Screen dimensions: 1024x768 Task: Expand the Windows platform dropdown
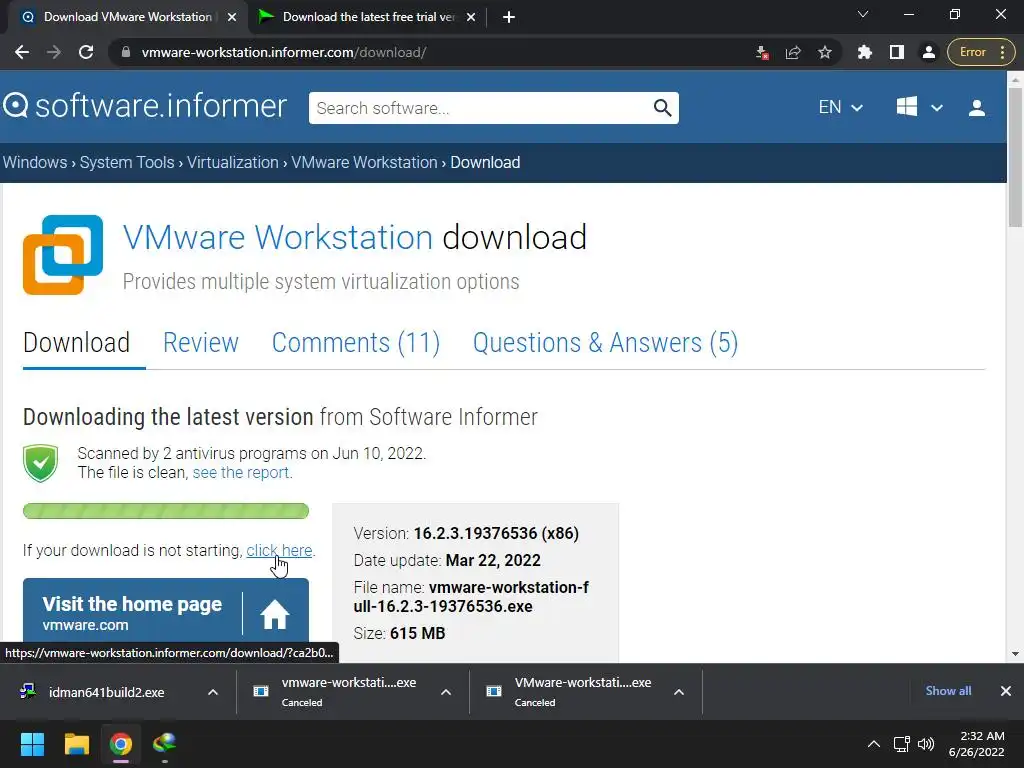tap(919, 107)
